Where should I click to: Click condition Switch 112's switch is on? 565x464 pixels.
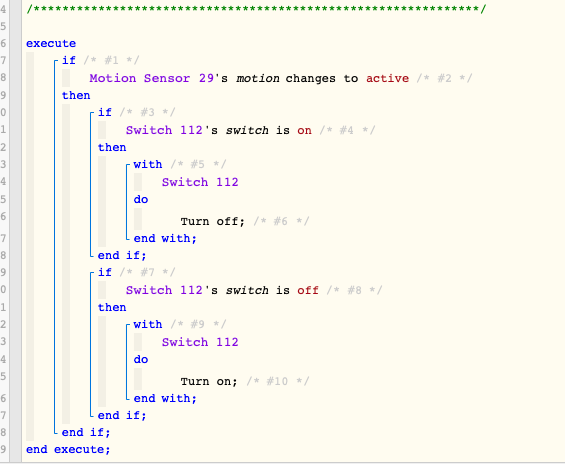click(219, 130)
